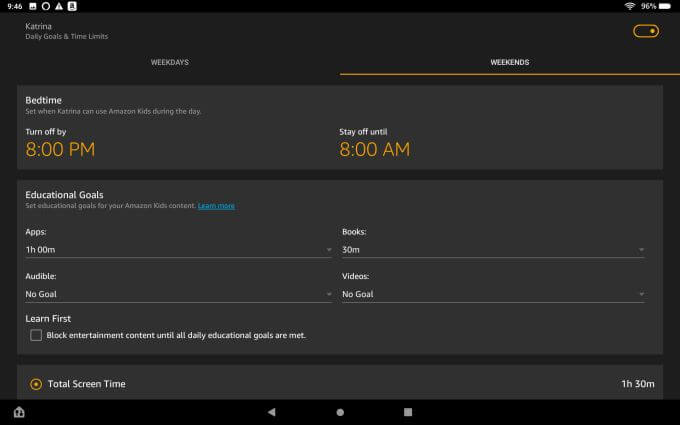Tap the app icon in the navigation bar corner
Viewport: 680px width, 425px height.
tap(19, 412)
